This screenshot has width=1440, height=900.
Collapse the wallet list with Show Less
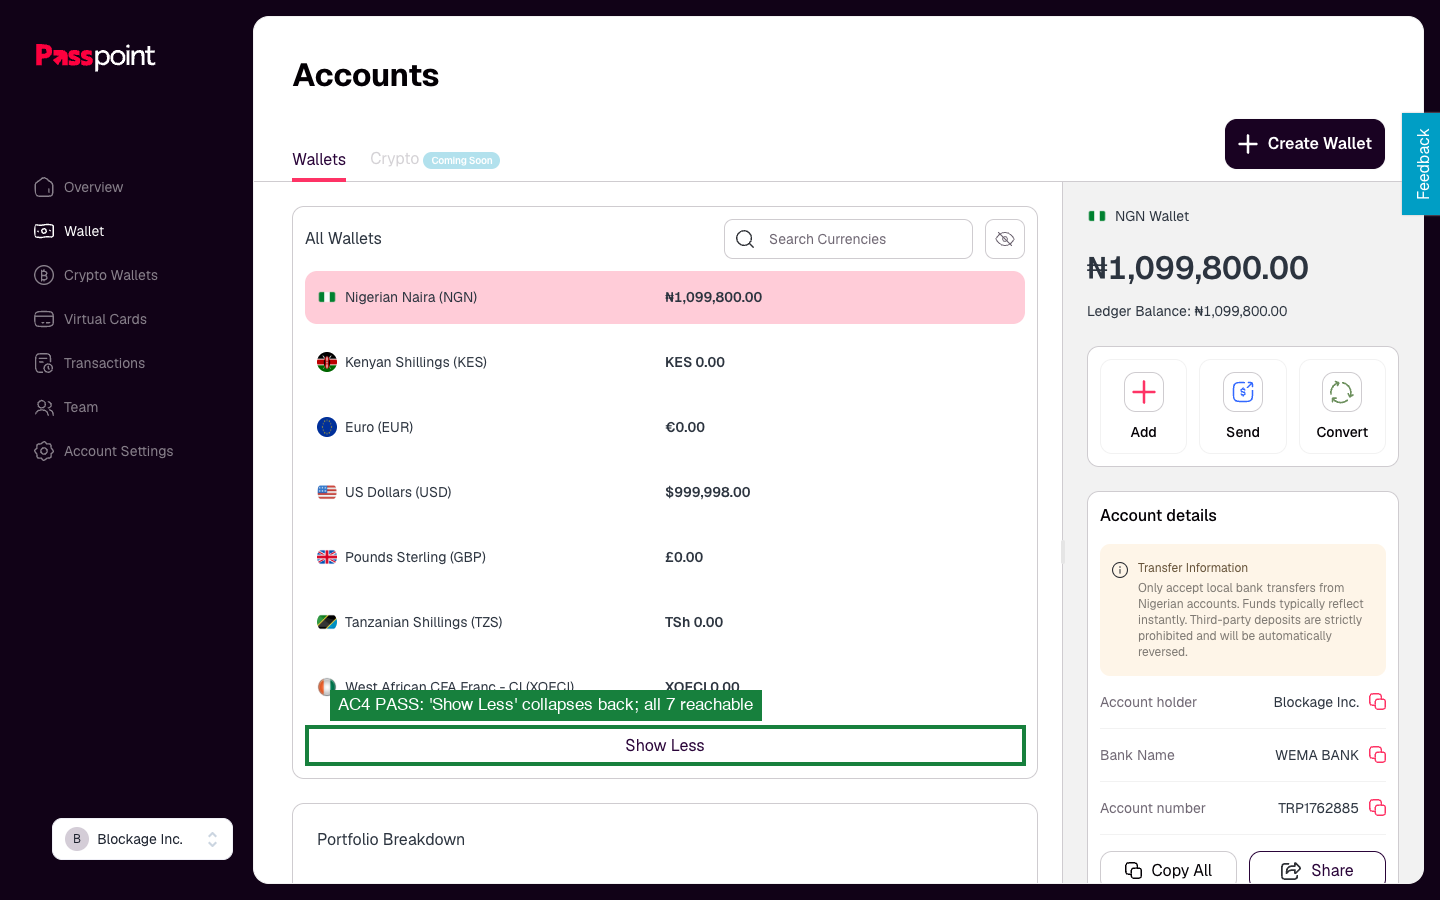[x=665, y=746]
